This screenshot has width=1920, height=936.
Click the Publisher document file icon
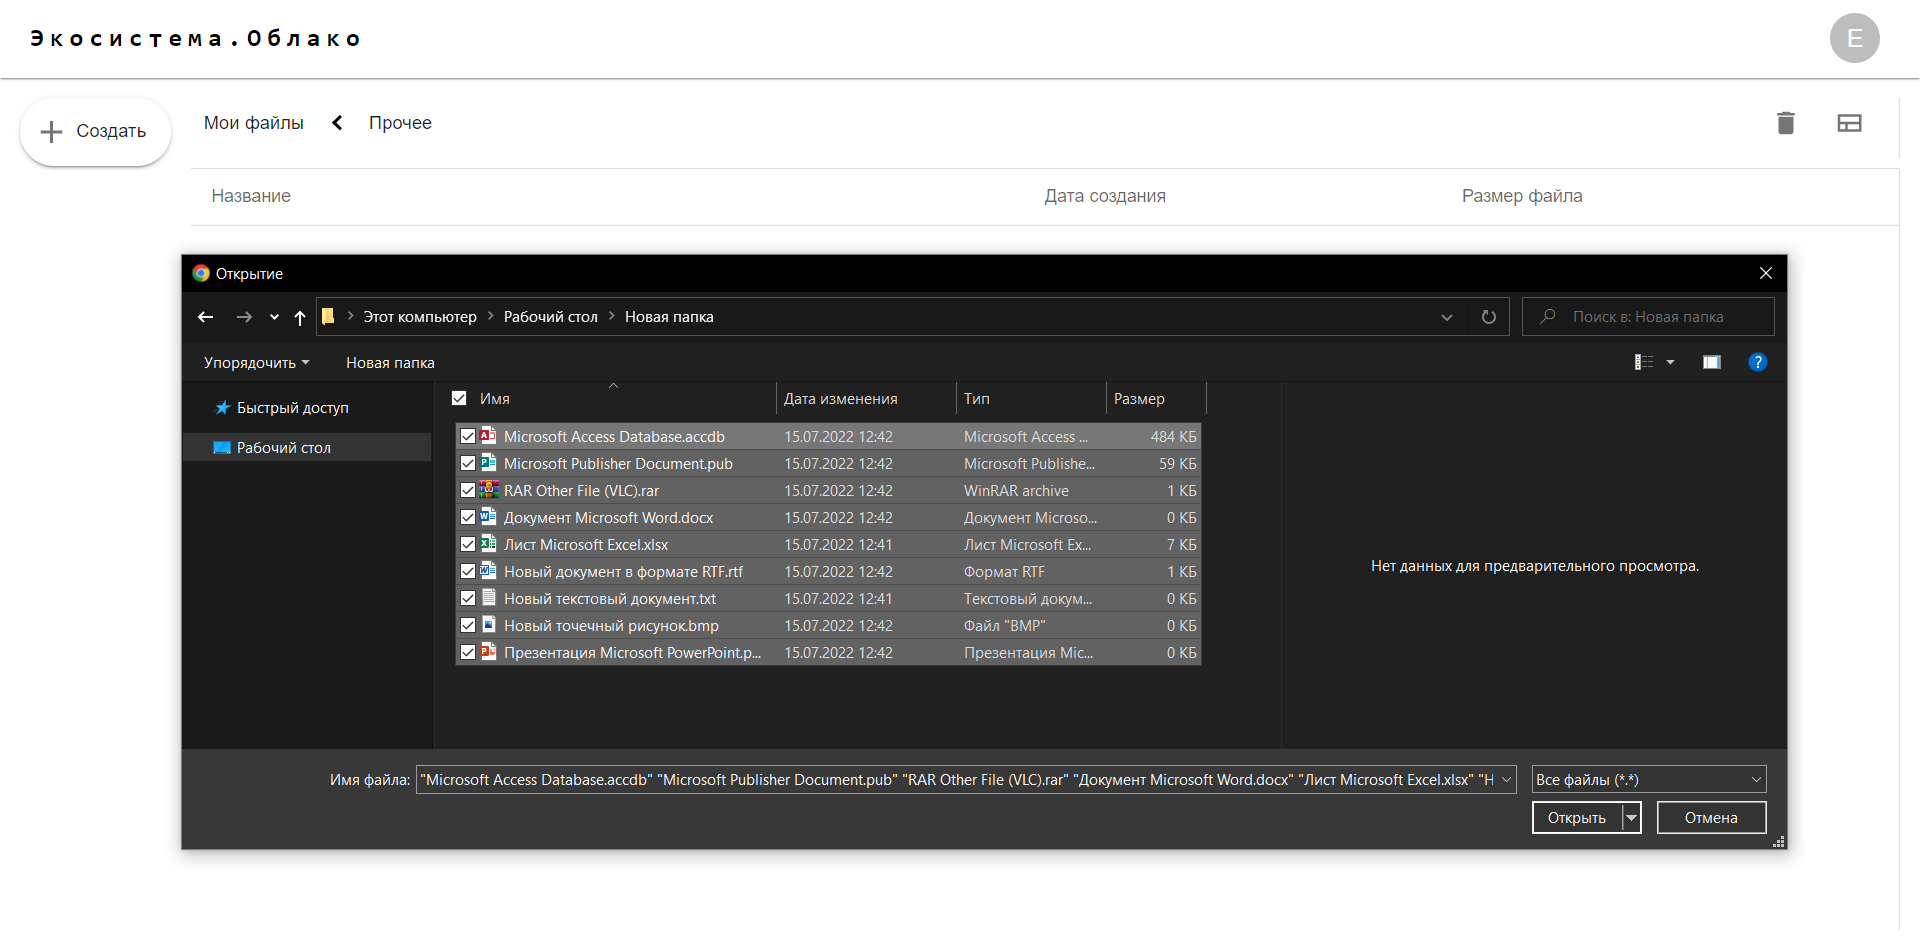pos(488,463)
